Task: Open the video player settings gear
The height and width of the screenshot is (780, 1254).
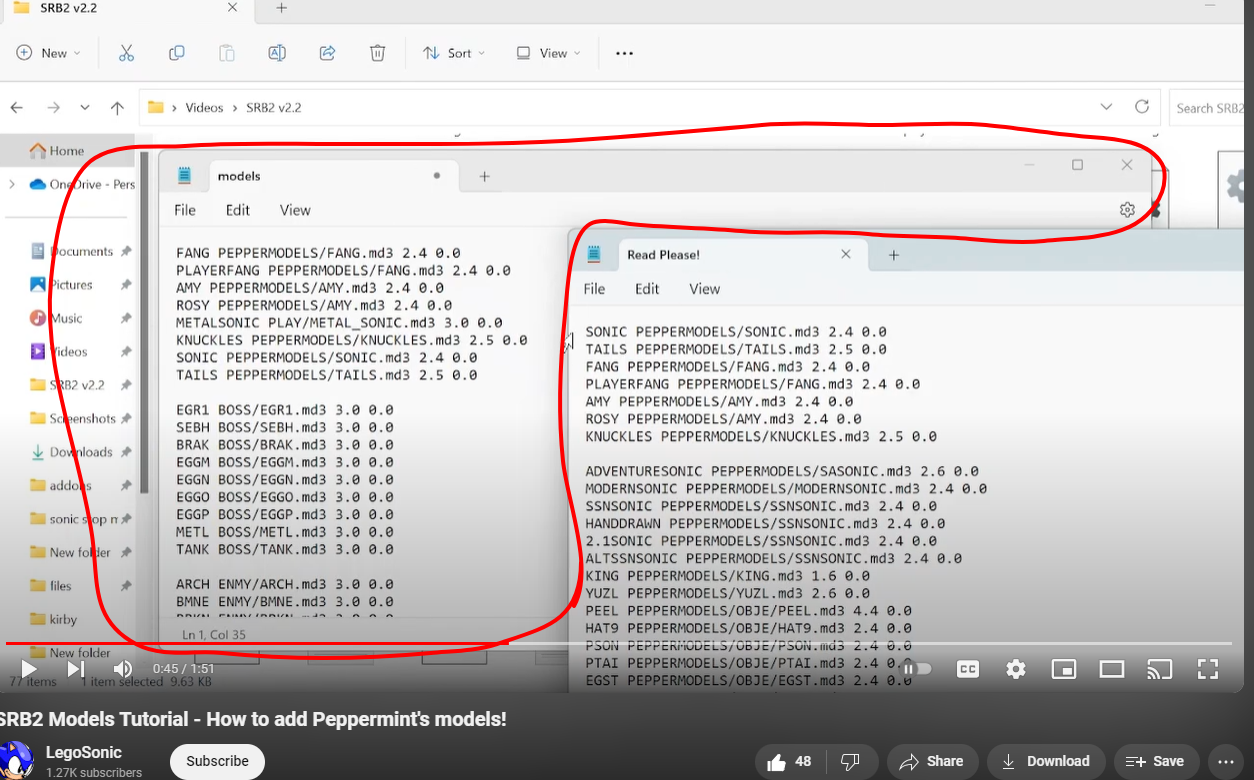Action: tap(1016, 669)
